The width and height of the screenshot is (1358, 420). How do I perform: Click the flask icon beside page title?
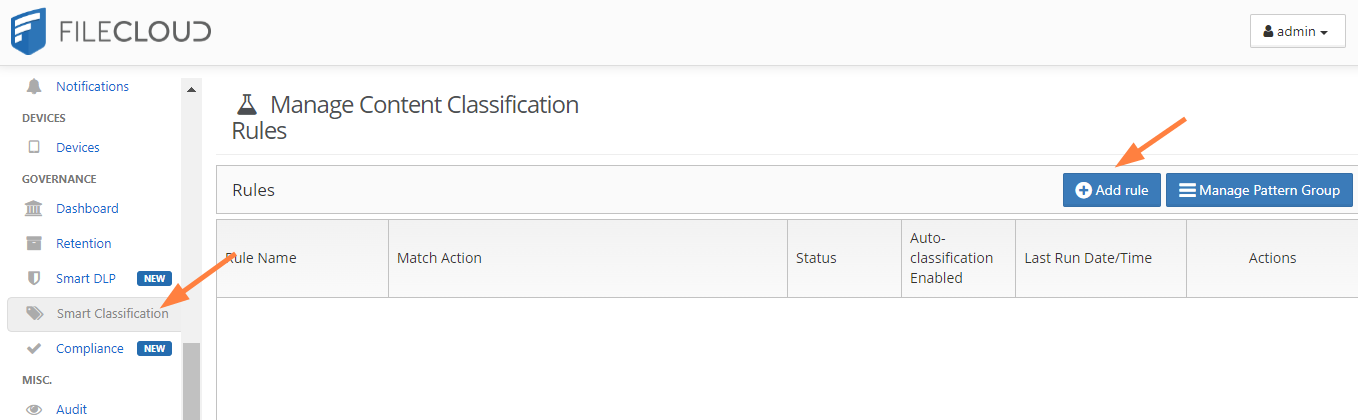246,104
